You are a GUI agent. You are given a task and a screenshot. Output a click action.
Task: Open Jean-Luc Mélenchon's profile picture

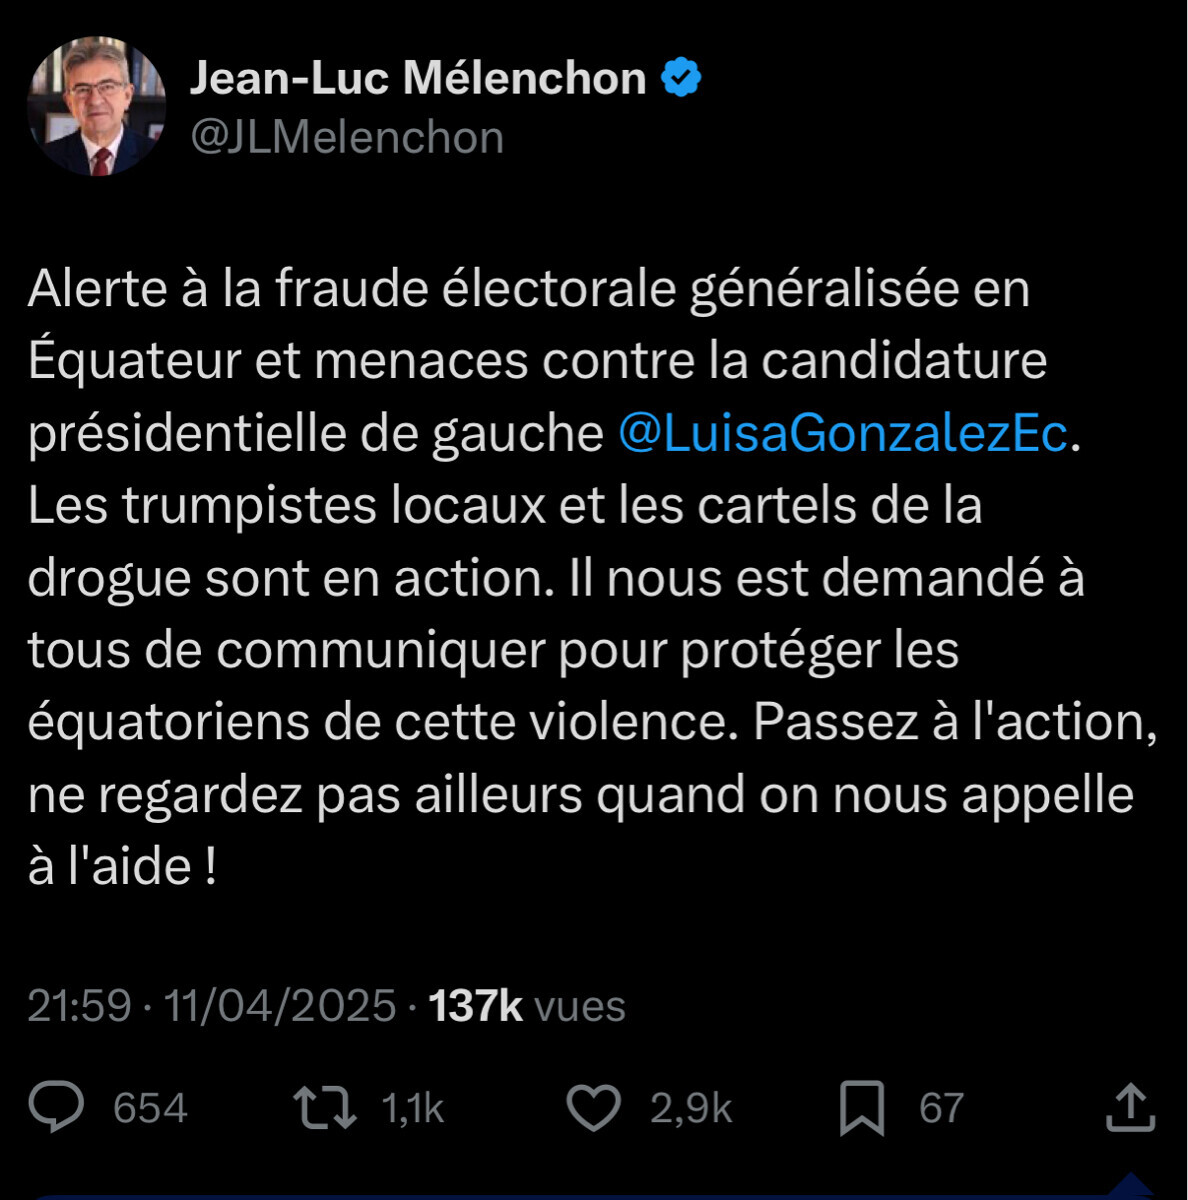(97, 107)
